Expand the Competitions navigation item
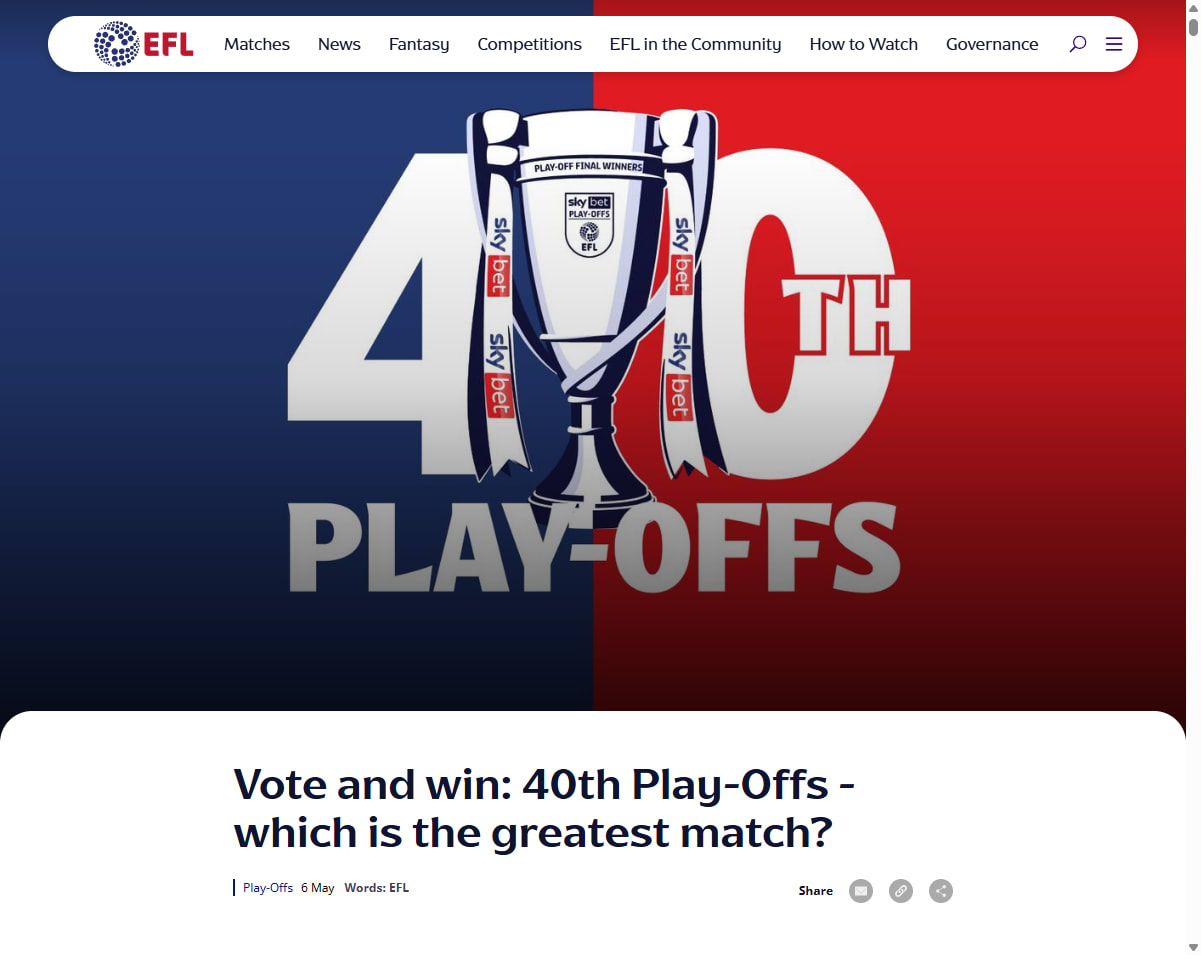The image size is (1201, 955). pyautogui.click(x=529, y=44)
